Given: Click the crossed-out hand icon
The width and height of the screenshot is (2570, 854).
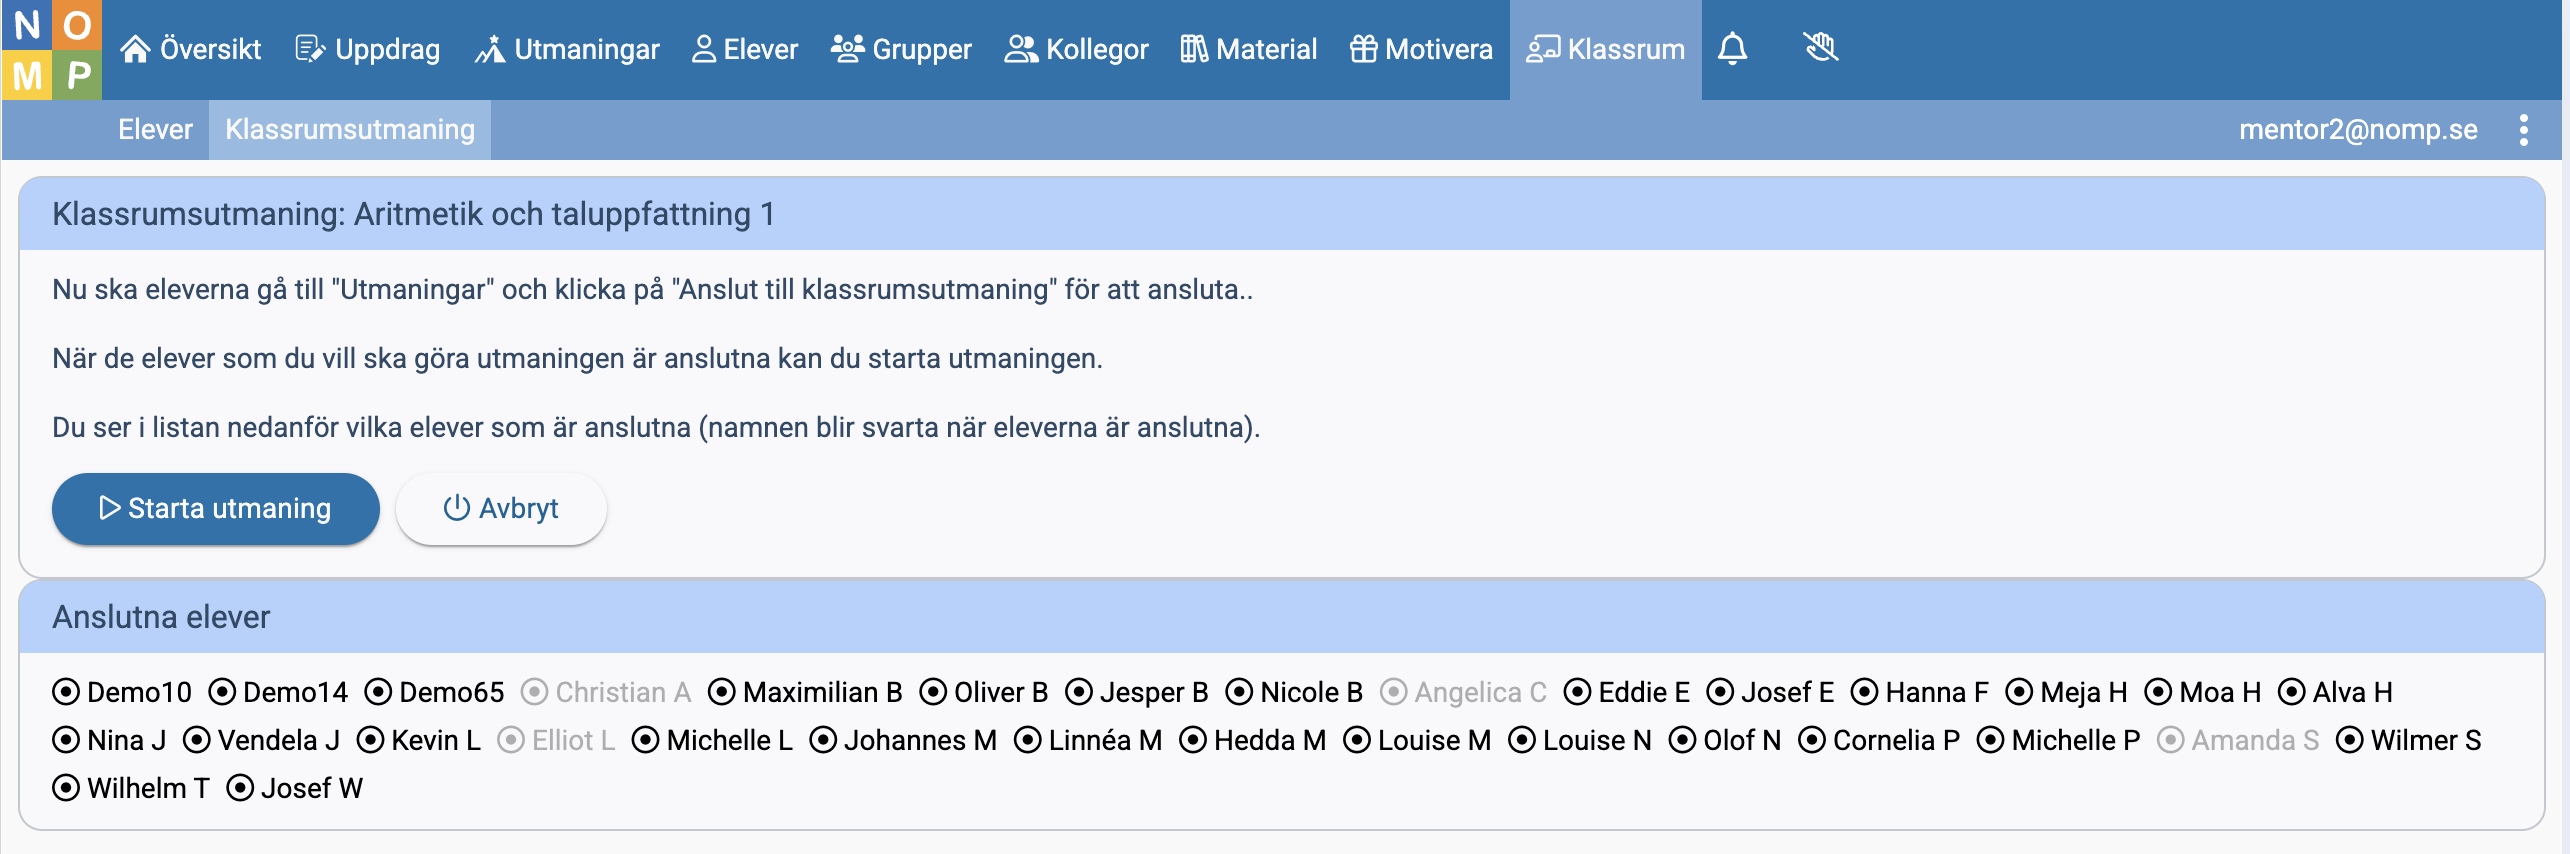Looking at the screenshot, I should pyautogui.click(x=1820, y=48).
